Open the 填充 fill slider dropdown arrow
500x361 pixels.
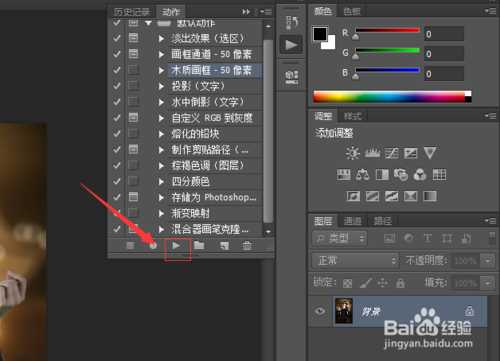(488, 283)
